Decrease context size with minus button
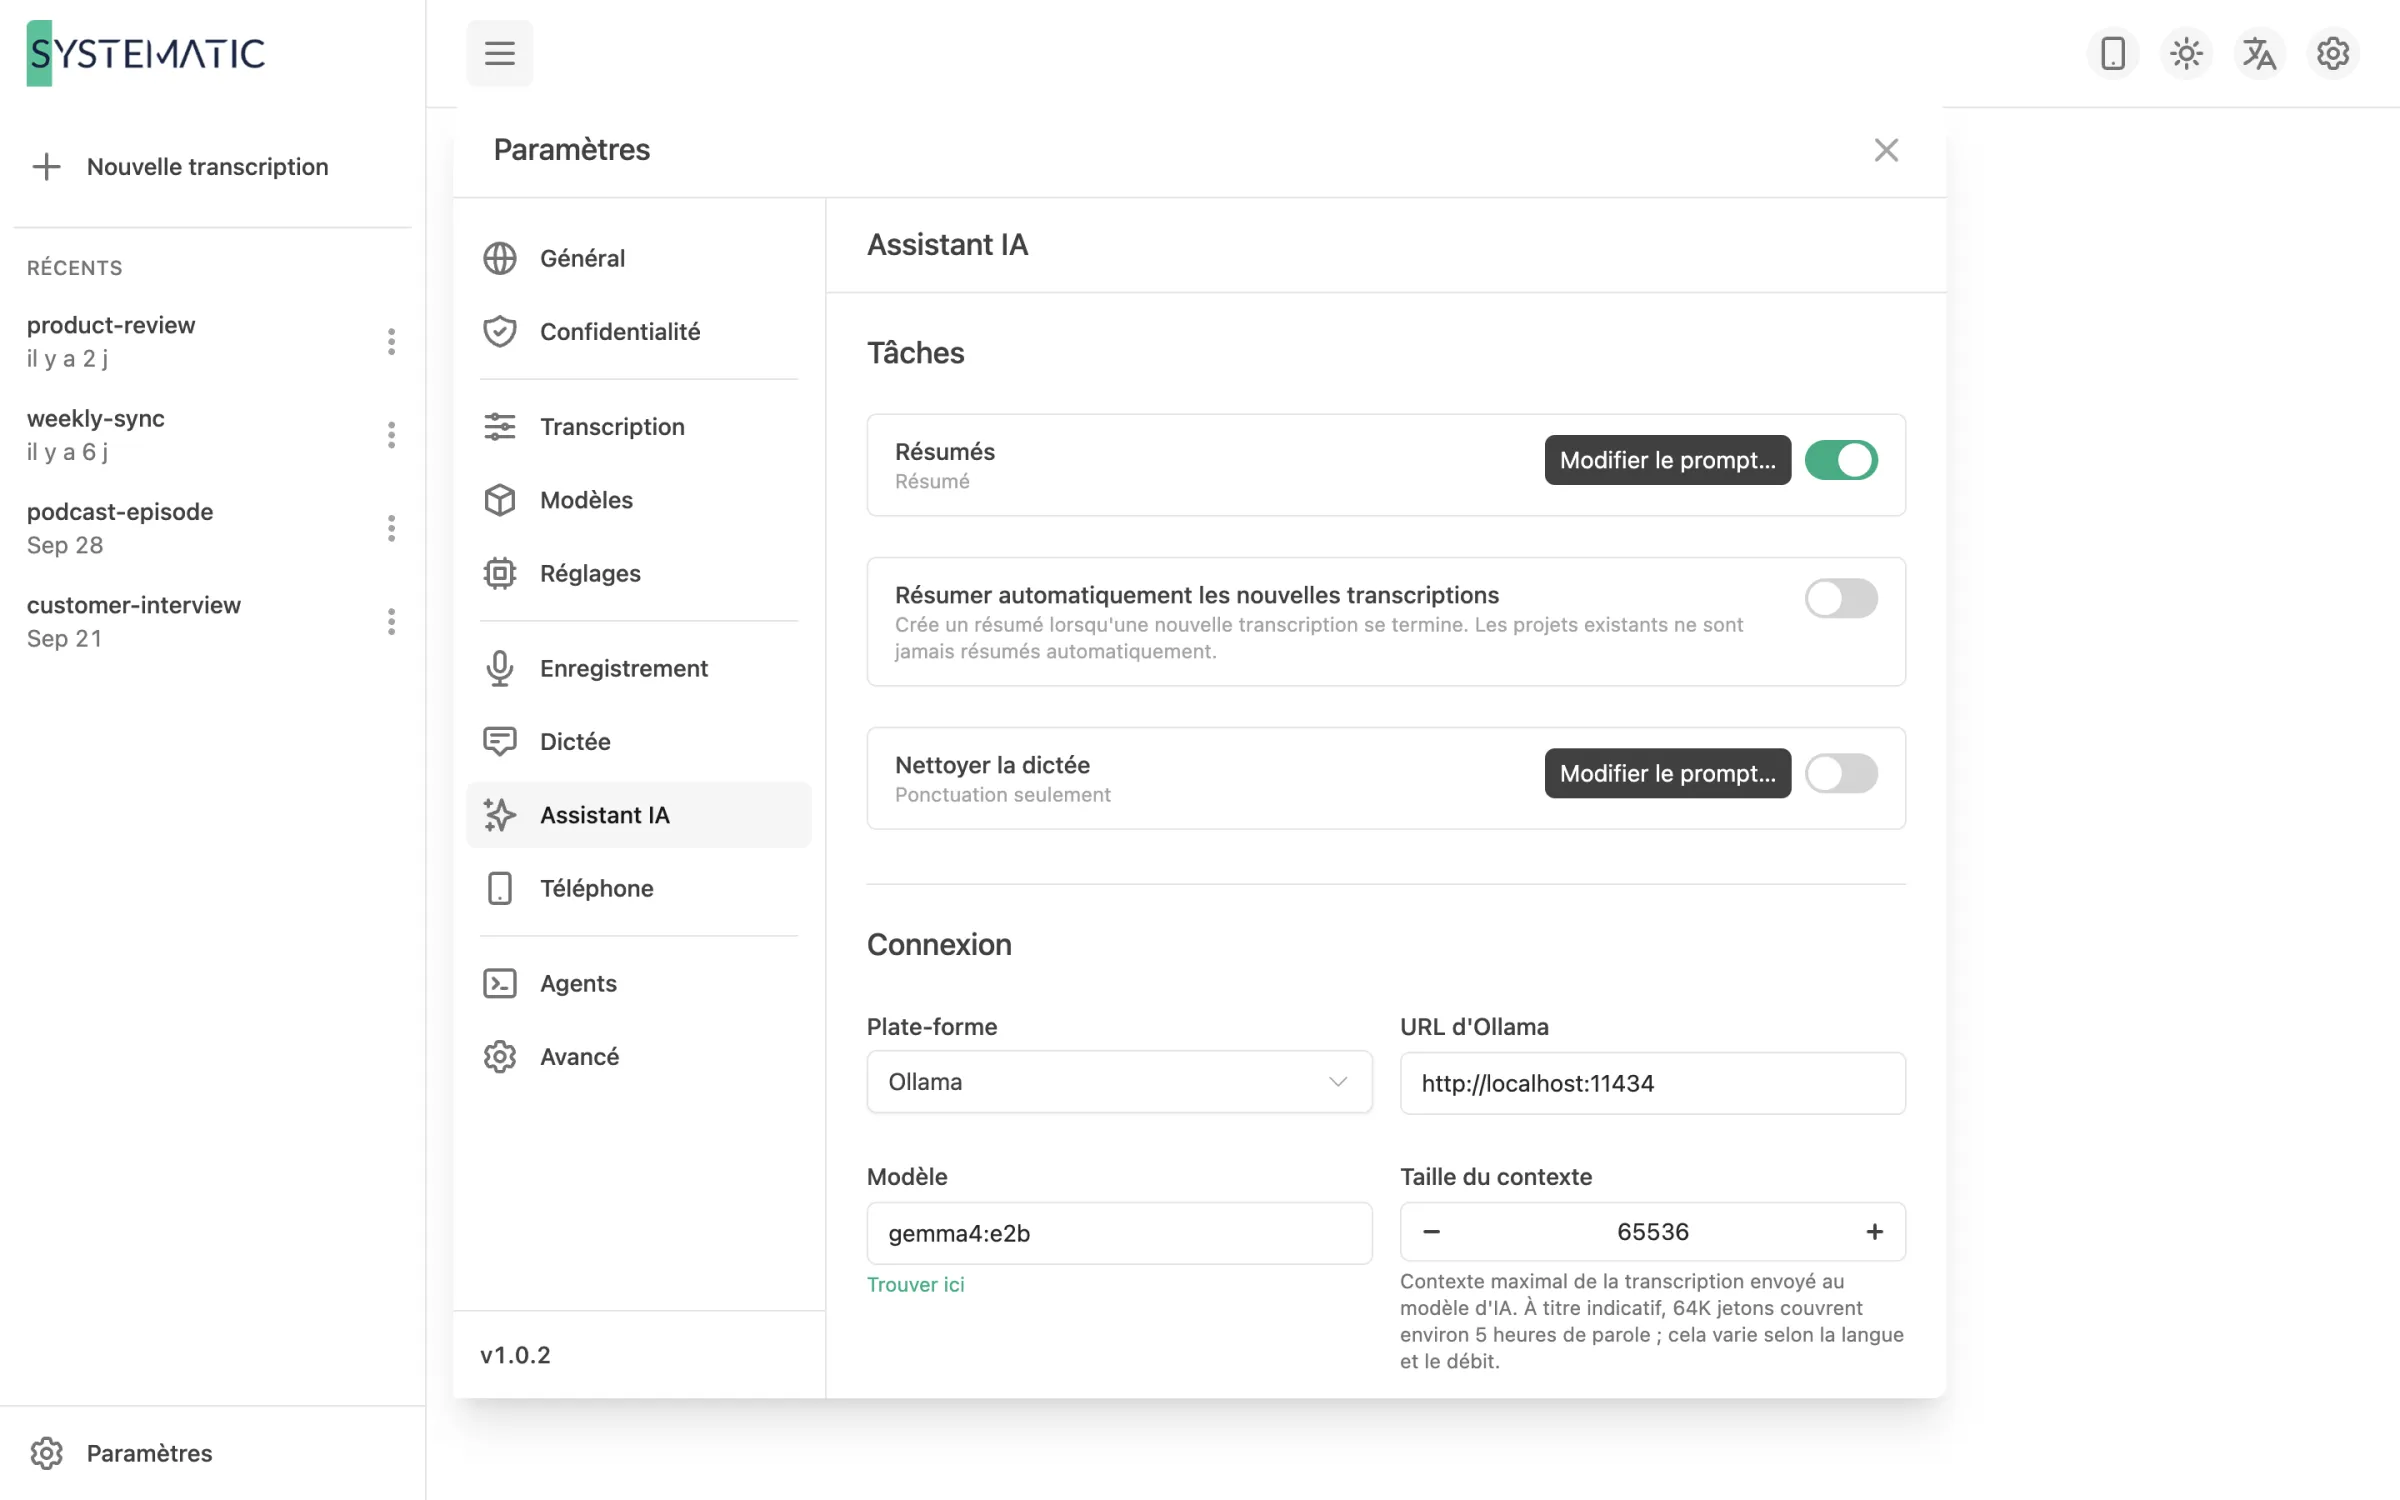This screenshot has width=2400, height=1500. pos(1431,1232)
